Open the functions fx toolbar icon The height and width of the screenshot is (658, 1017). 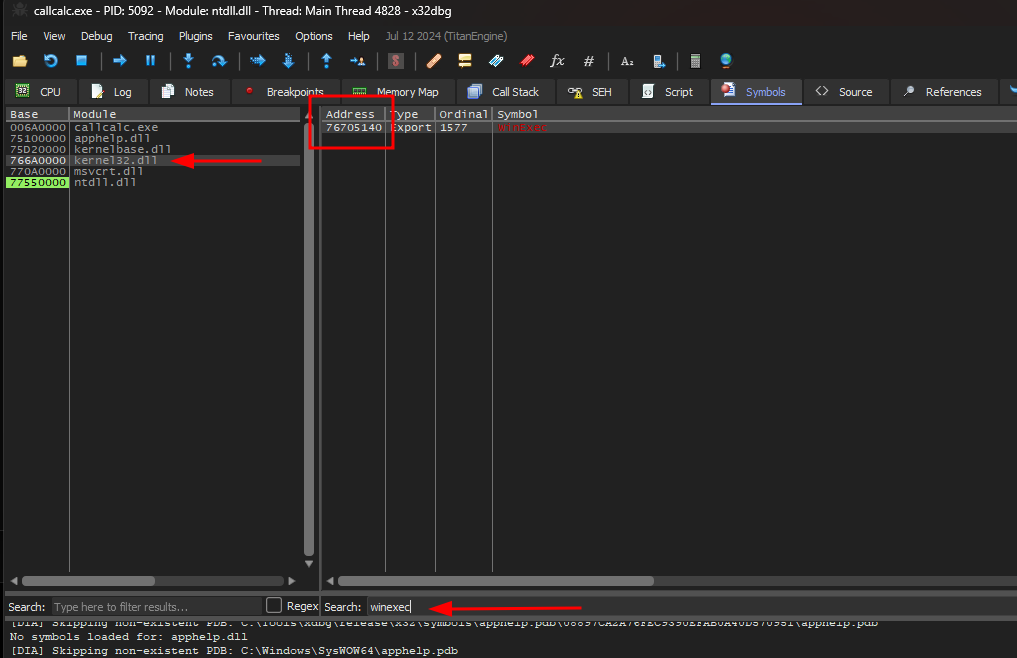point(558,61)
